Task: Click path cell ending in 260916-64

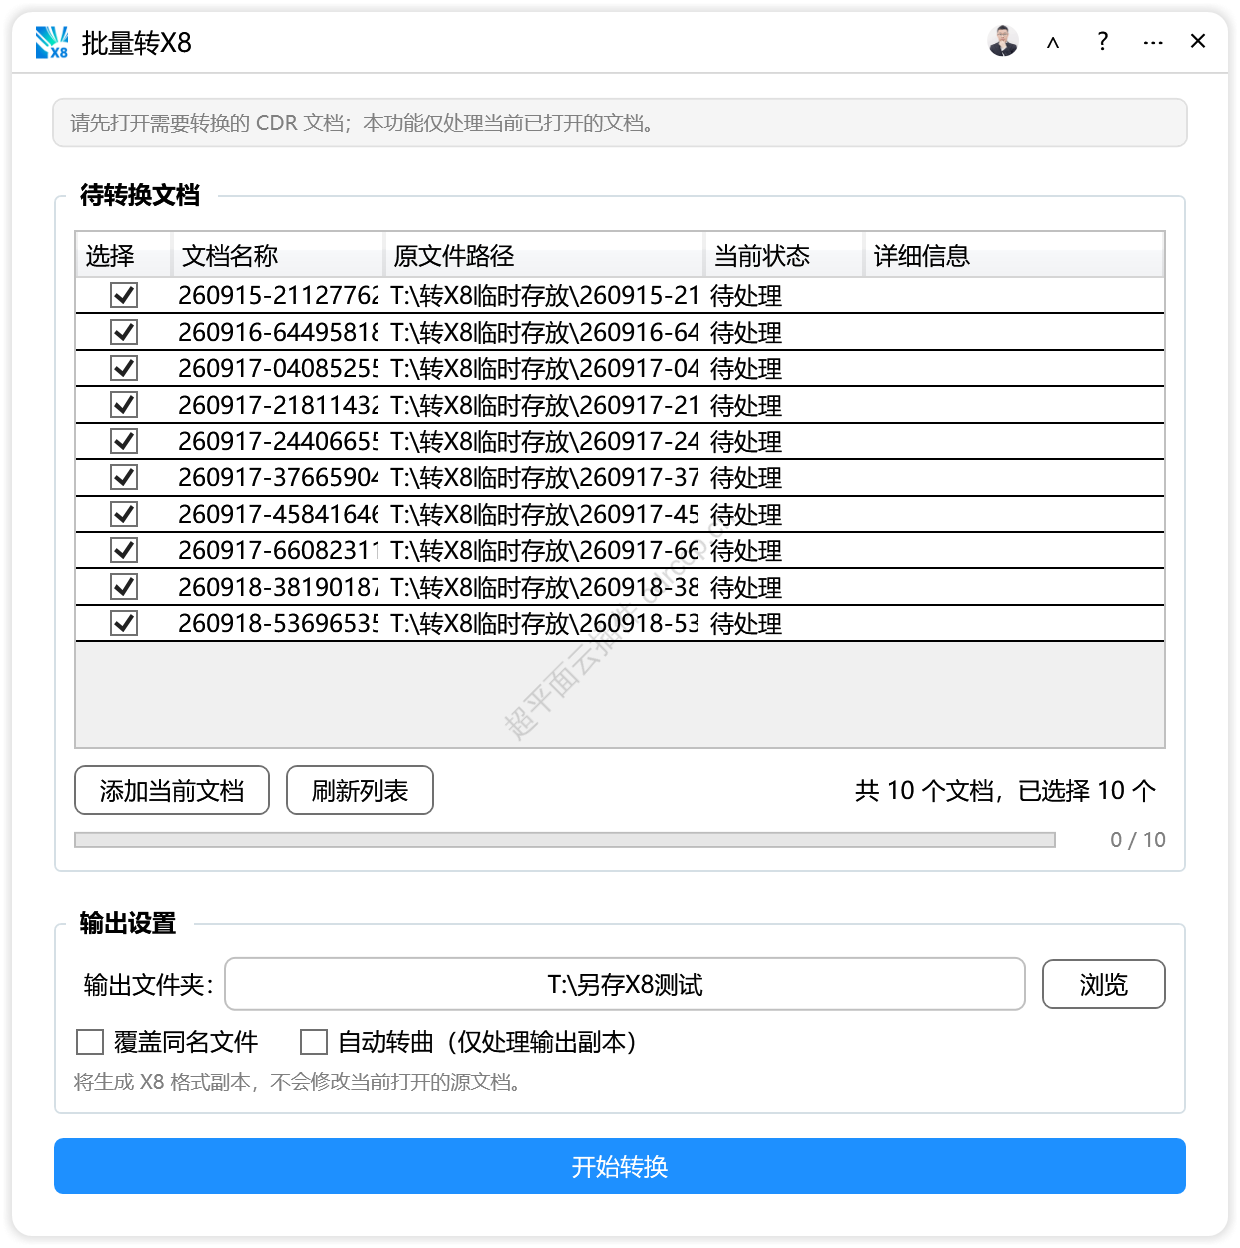Action: (x=544, y=332)
